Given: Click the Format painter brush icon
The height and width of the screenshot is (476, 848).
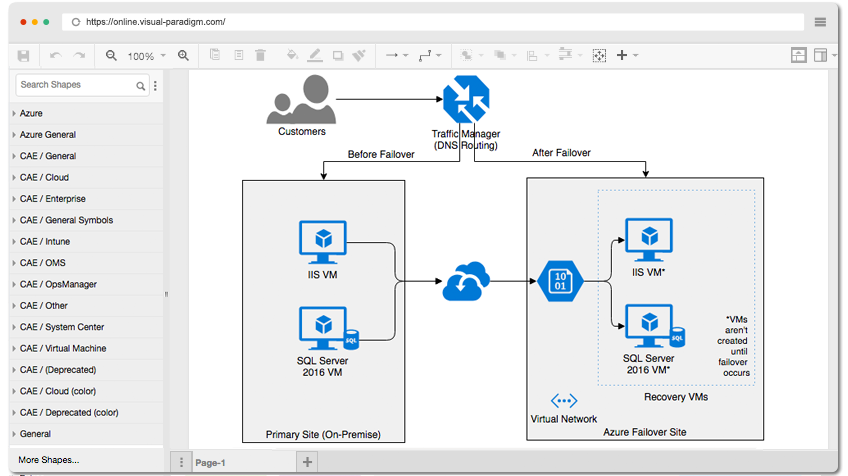Looking at the screenshot, I should tap(359, 55).
